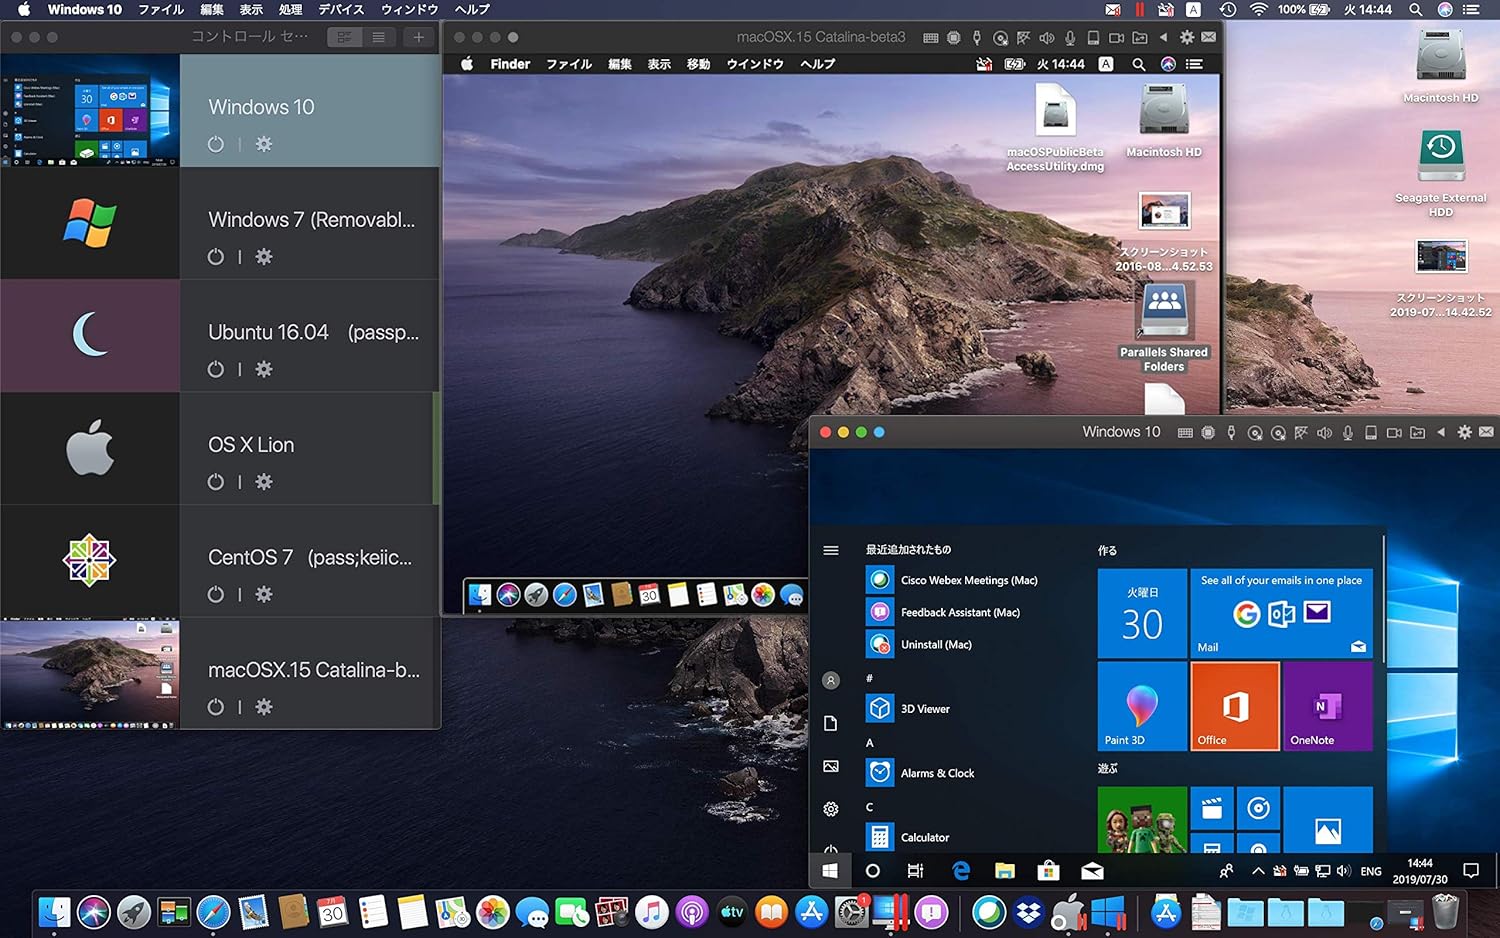Toggle power for the CentOS 7 VM
1500x938 pixels.
(x=215, y=594)
